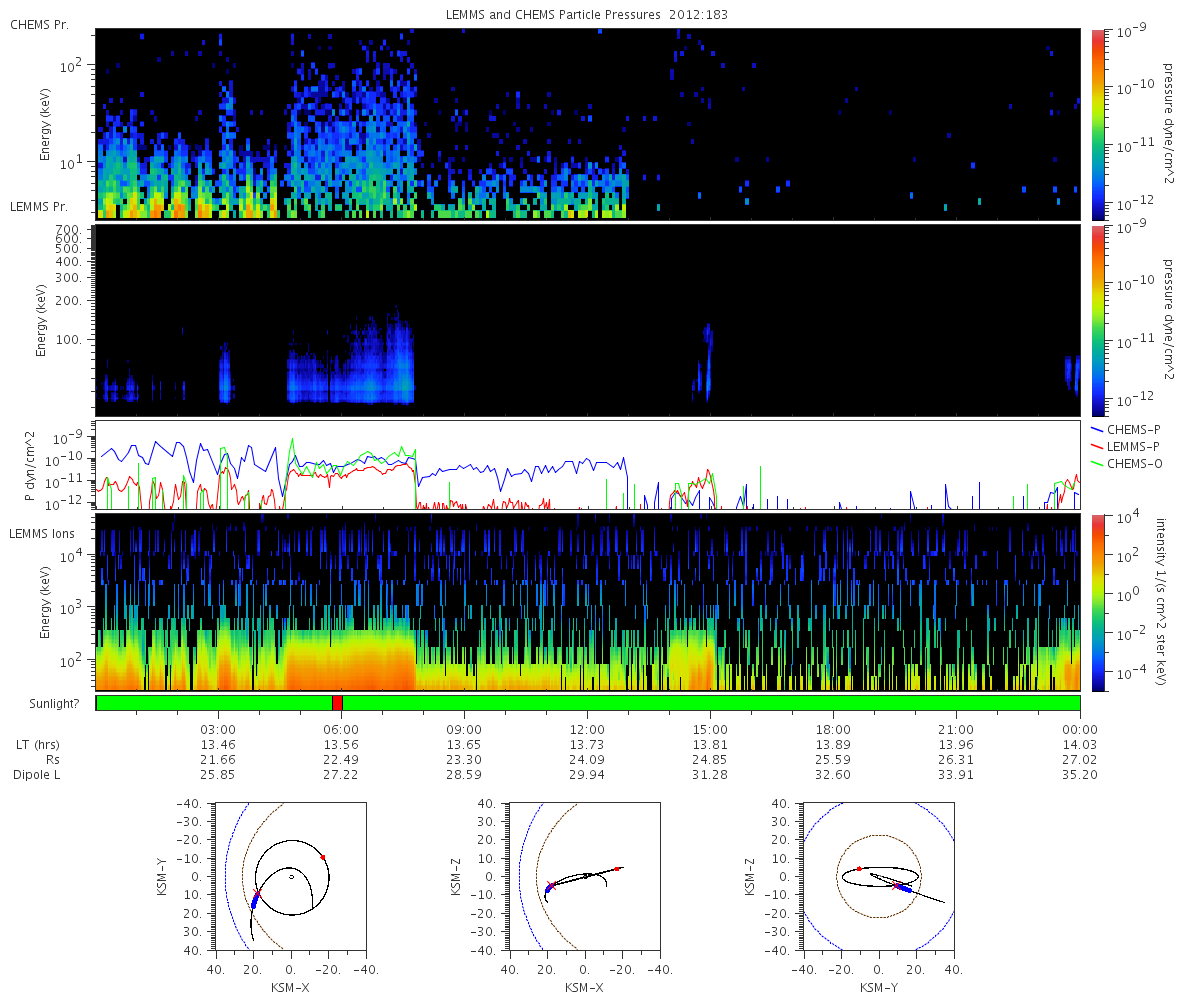1200x1000 pixels.
Task: Click the CHEMS pressure color bar at top right
Action: 1097,124
